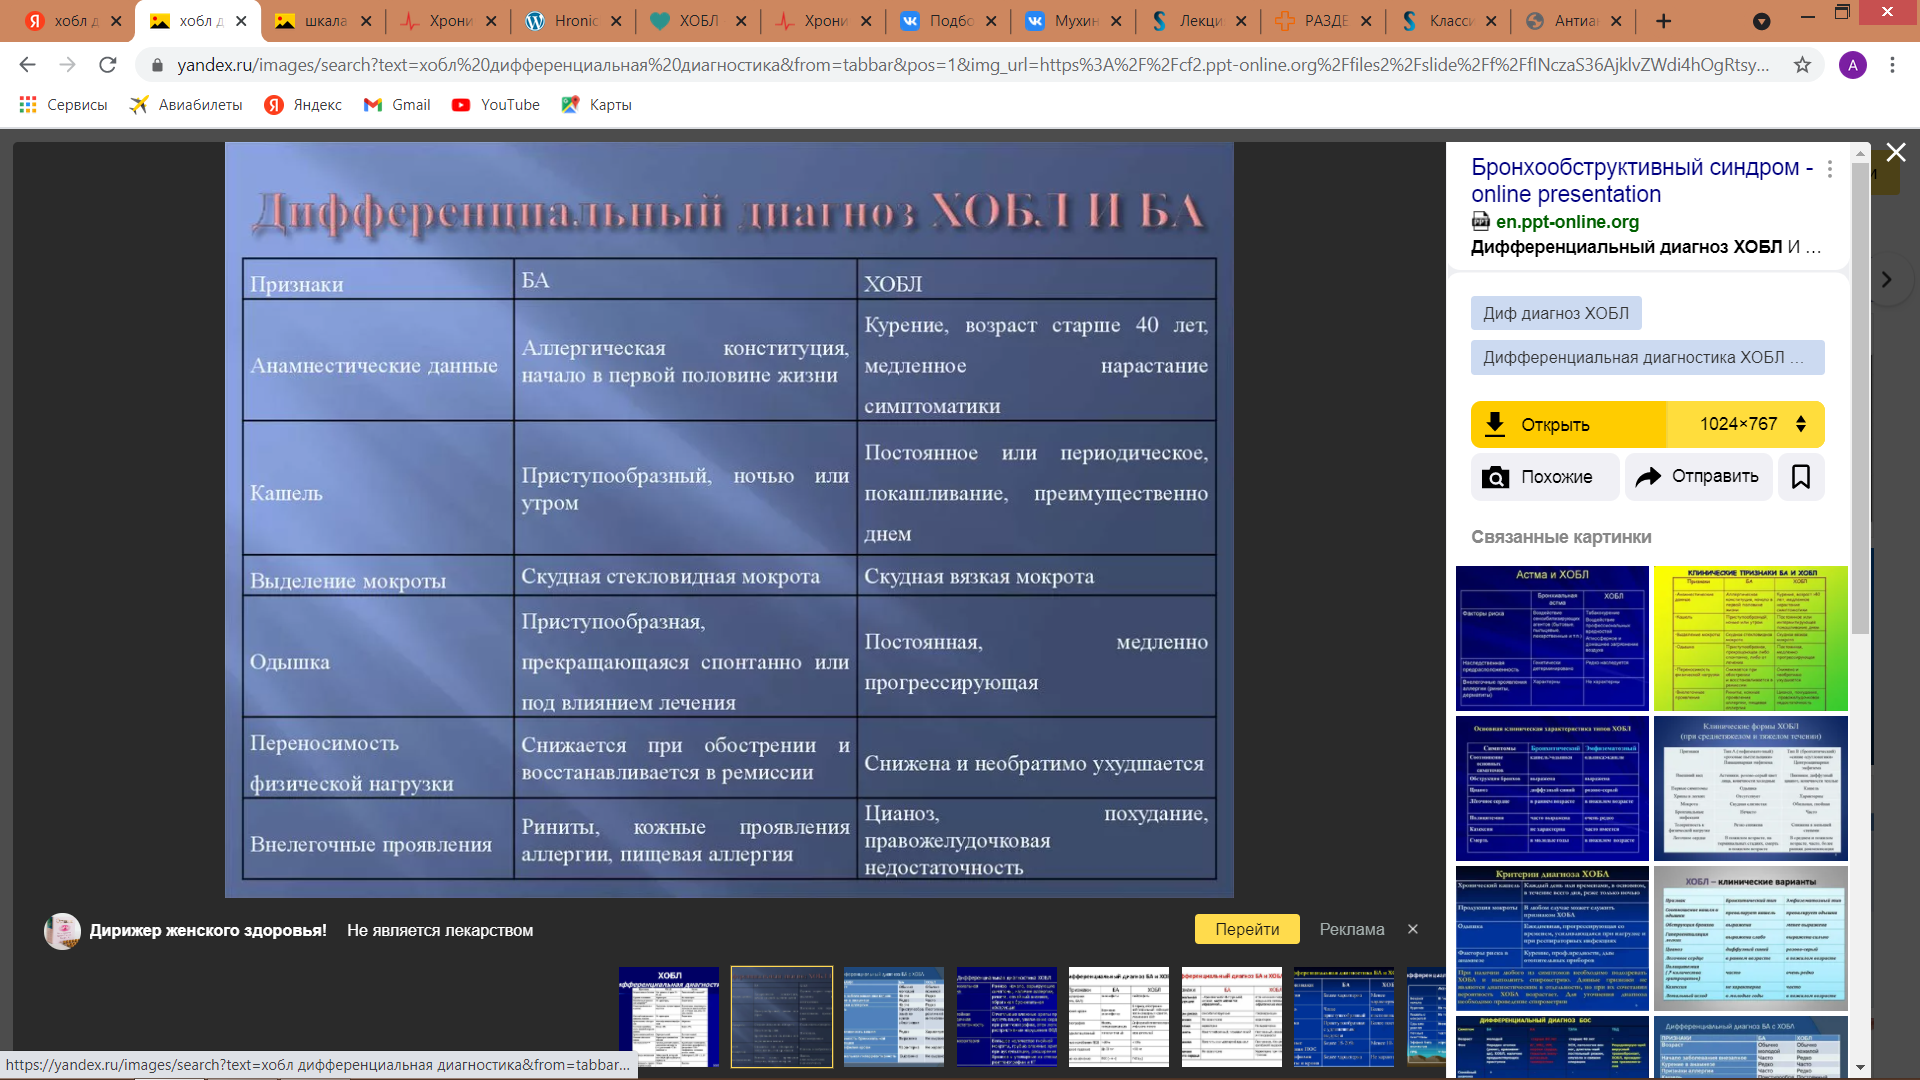Click the right panel vertical scrollbar
Image resolution: width=1920 pixels, height=1080 pixels.
[x=1860, y=400]
